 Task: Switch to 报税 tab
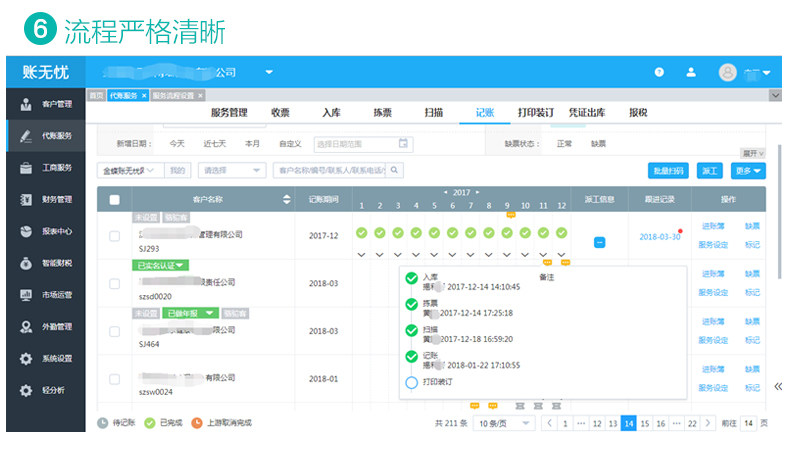click(x=638, y=113)
